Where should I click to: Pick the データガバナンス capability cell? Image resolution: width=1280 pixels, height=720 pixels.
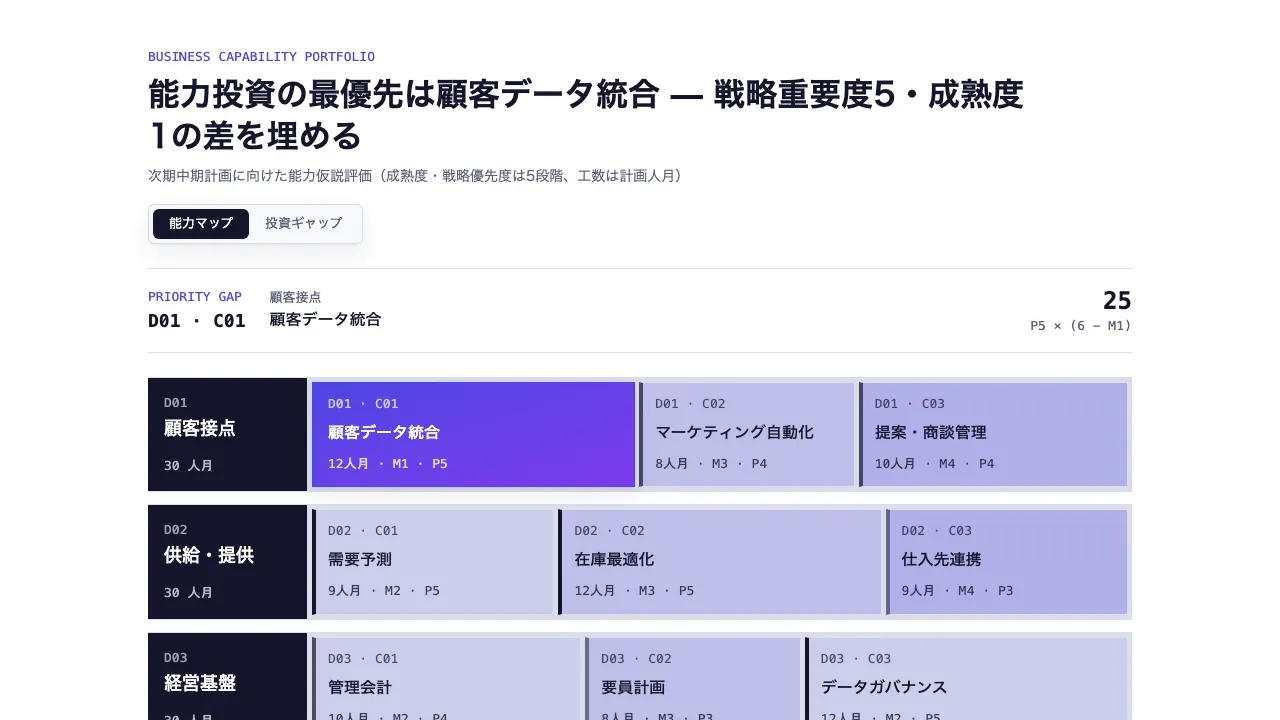[x=966, y=679]
